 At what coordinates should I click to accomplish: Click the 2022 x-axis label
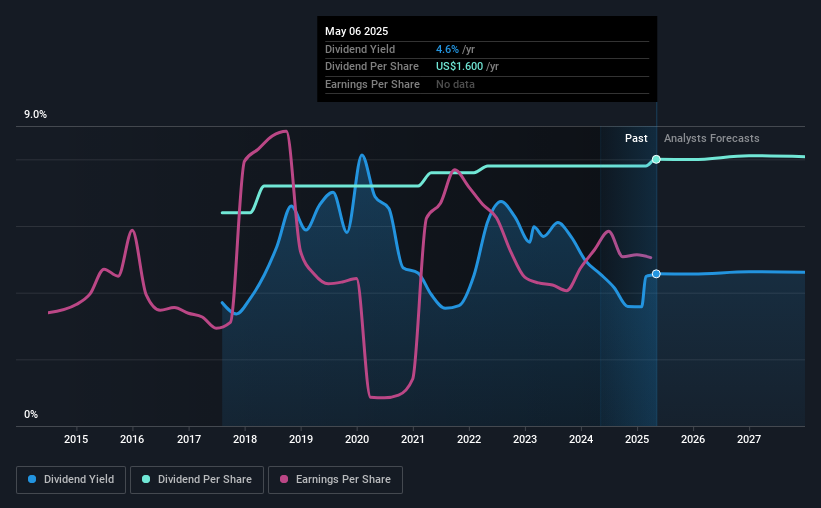point(469,439)
